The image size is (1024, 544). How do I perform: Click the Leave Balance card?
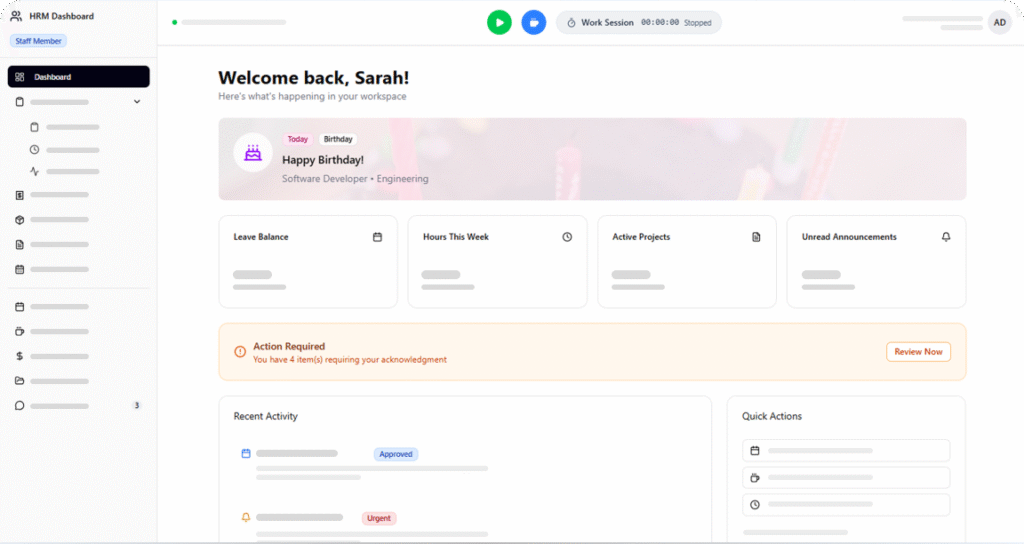point(307,261)
